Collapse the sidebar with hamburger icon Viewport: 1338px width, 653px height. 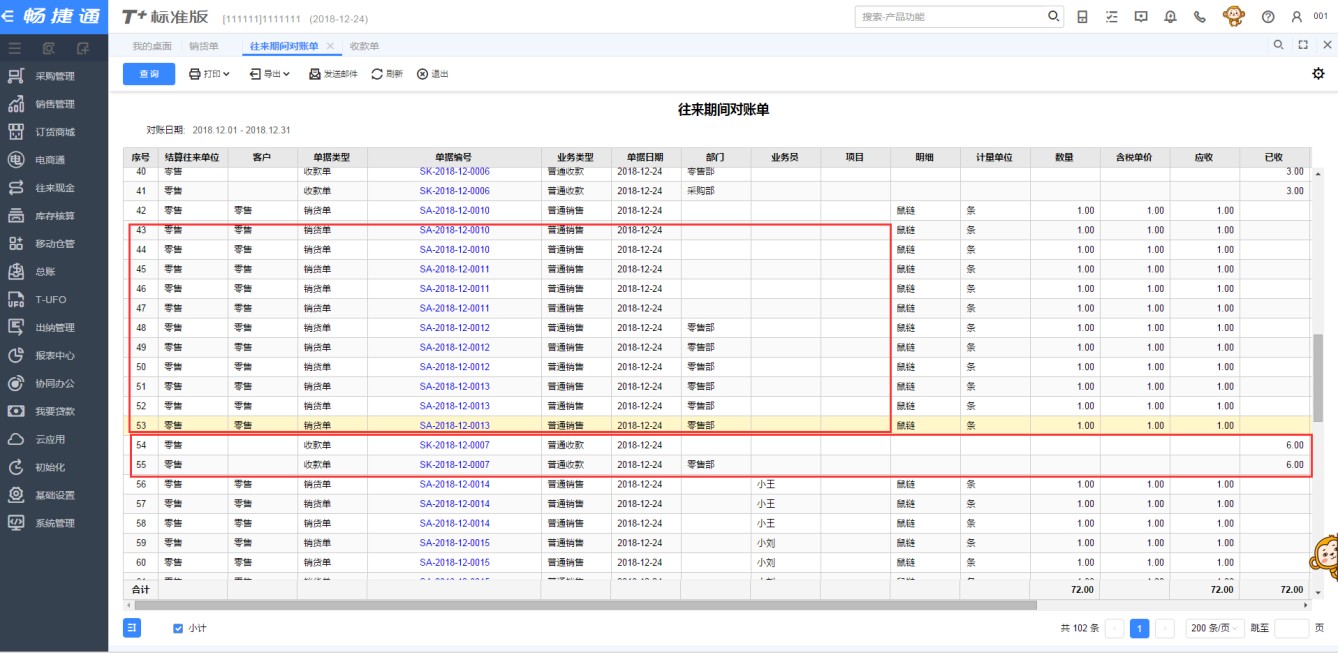coord(15,48)
